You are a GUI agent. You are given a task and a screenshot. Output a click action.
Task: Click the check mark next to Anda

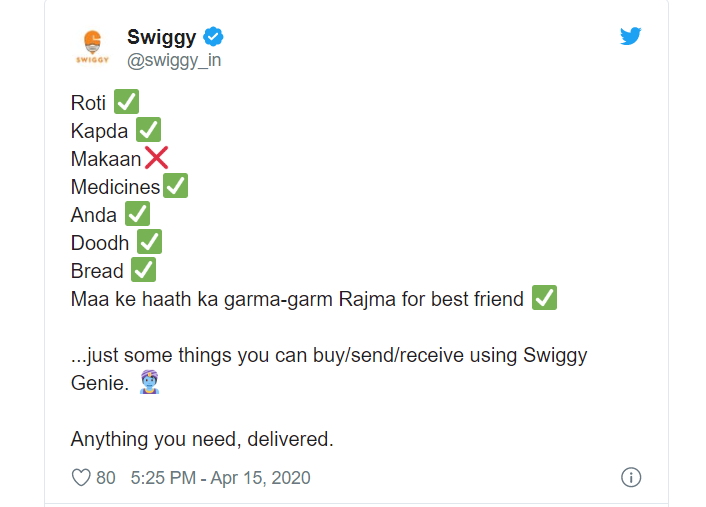tap(137, 214)
